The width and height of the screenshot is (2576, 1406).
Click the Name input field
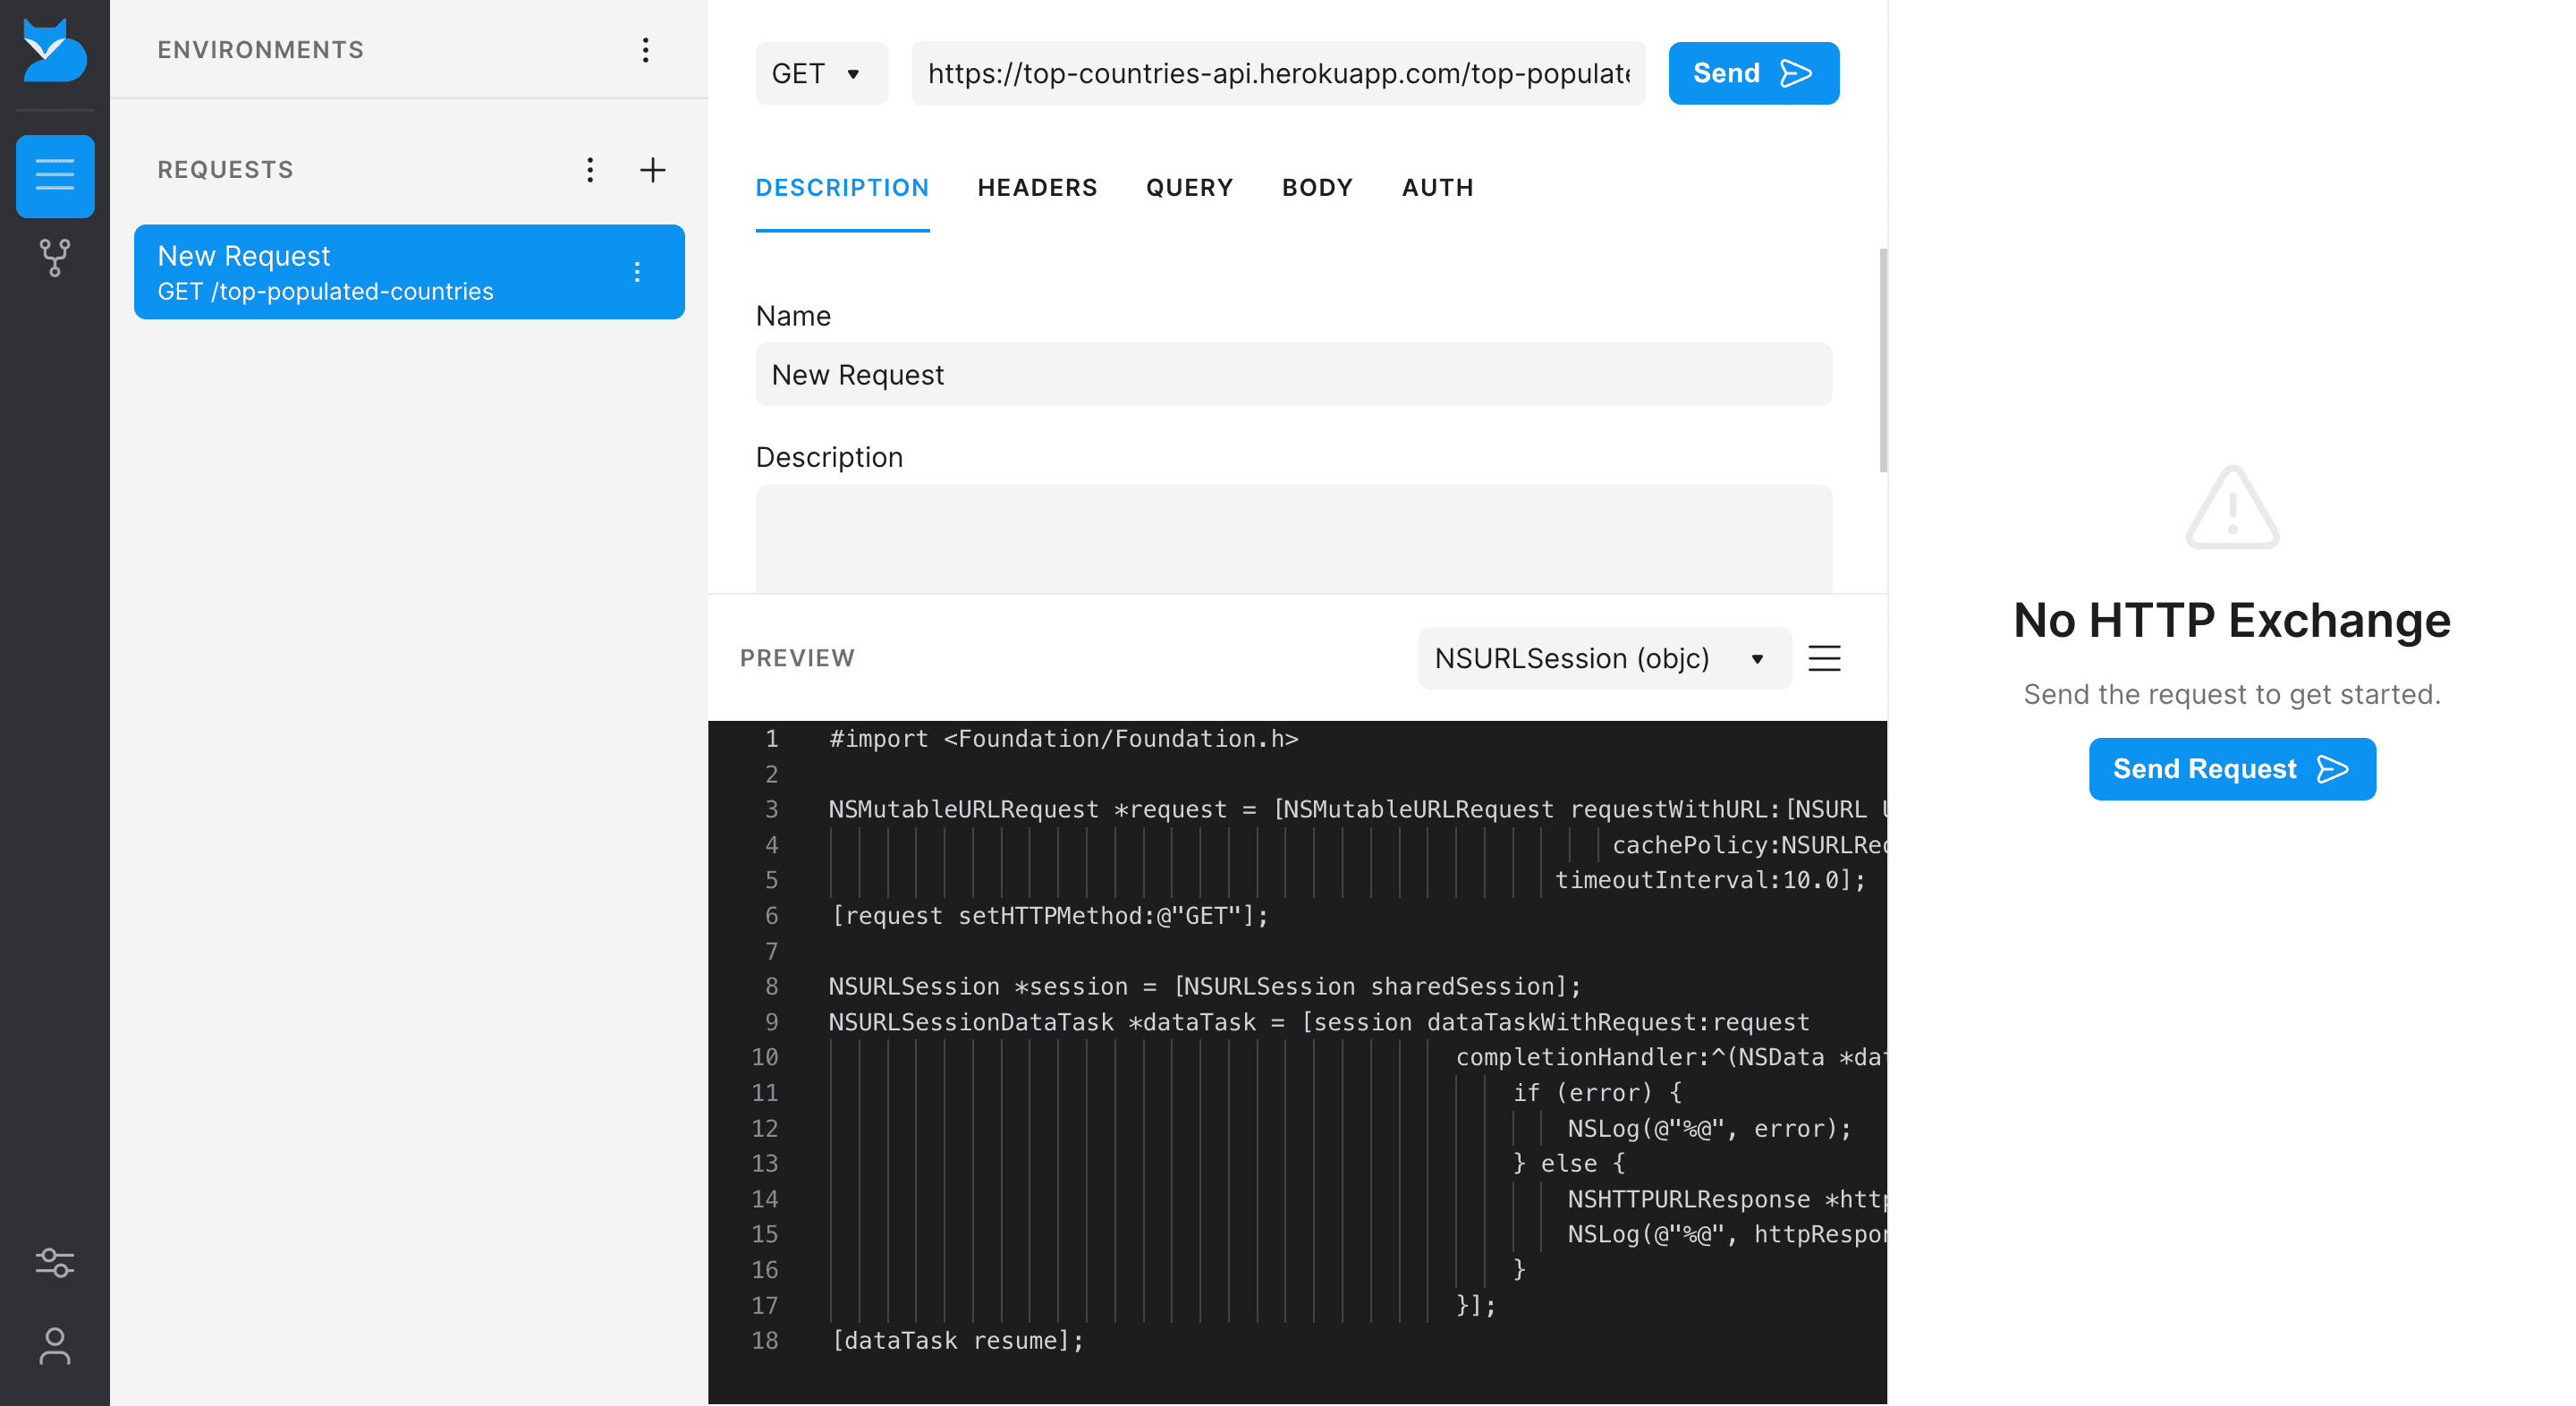[x=1293, y=374]
